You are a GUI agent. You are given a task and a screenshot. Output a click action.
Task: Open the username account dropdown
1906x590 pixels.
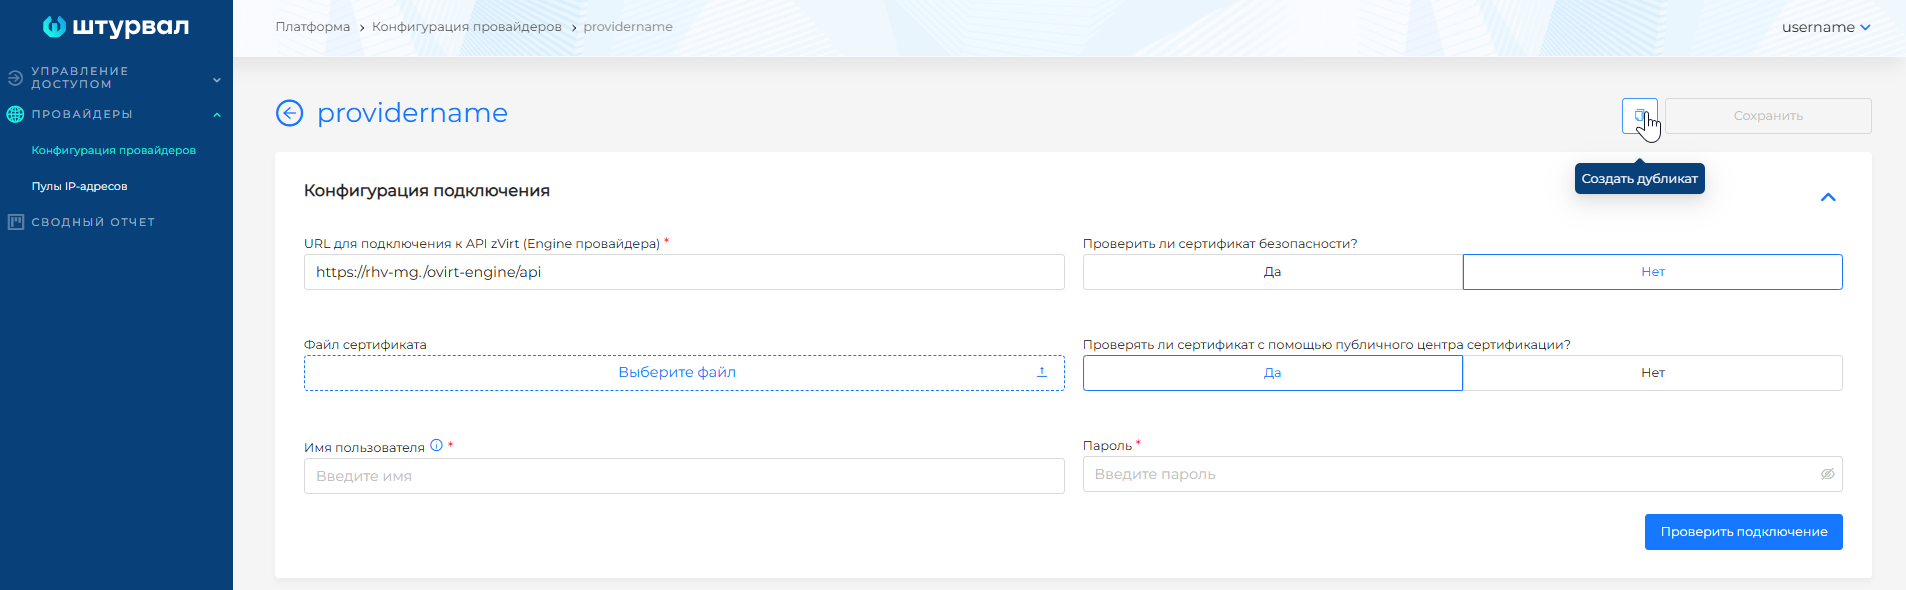pyautogui.click(x=1825, y=27)
